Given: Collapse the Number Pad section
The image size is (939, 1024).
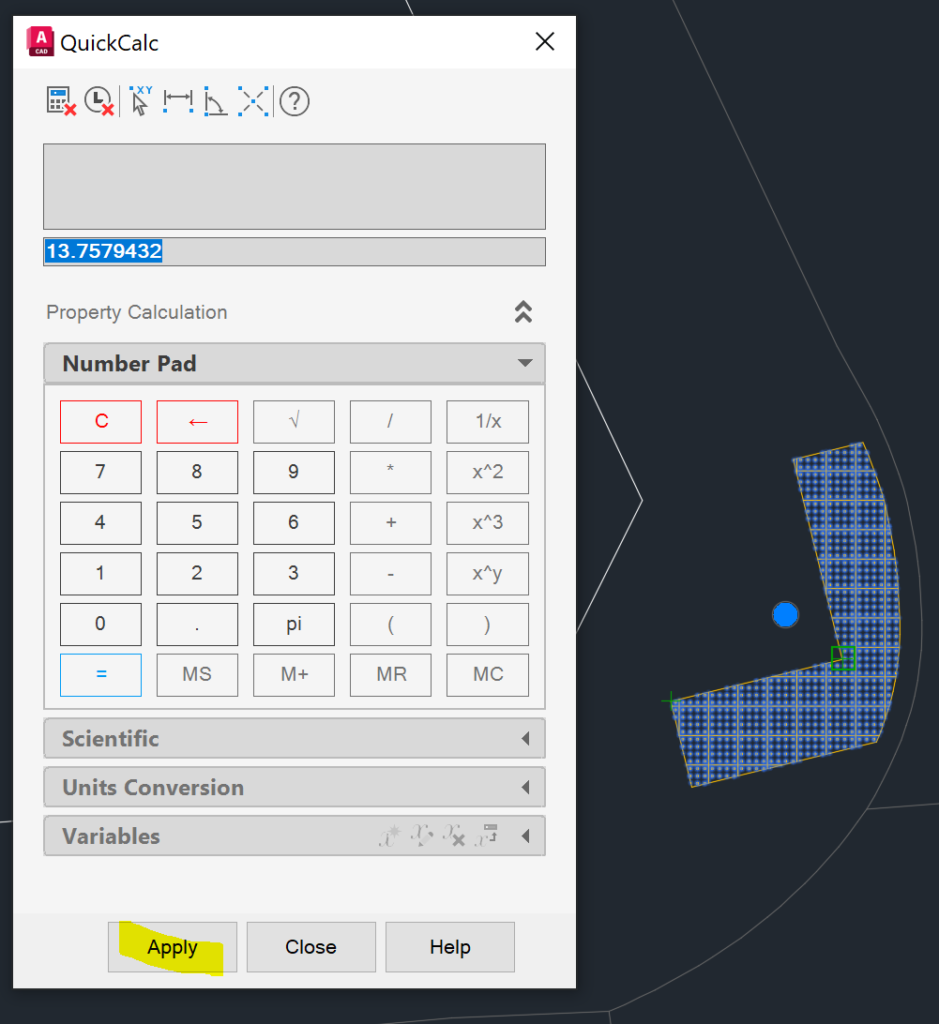Looking at the screenshot, I should coord(294,363).
